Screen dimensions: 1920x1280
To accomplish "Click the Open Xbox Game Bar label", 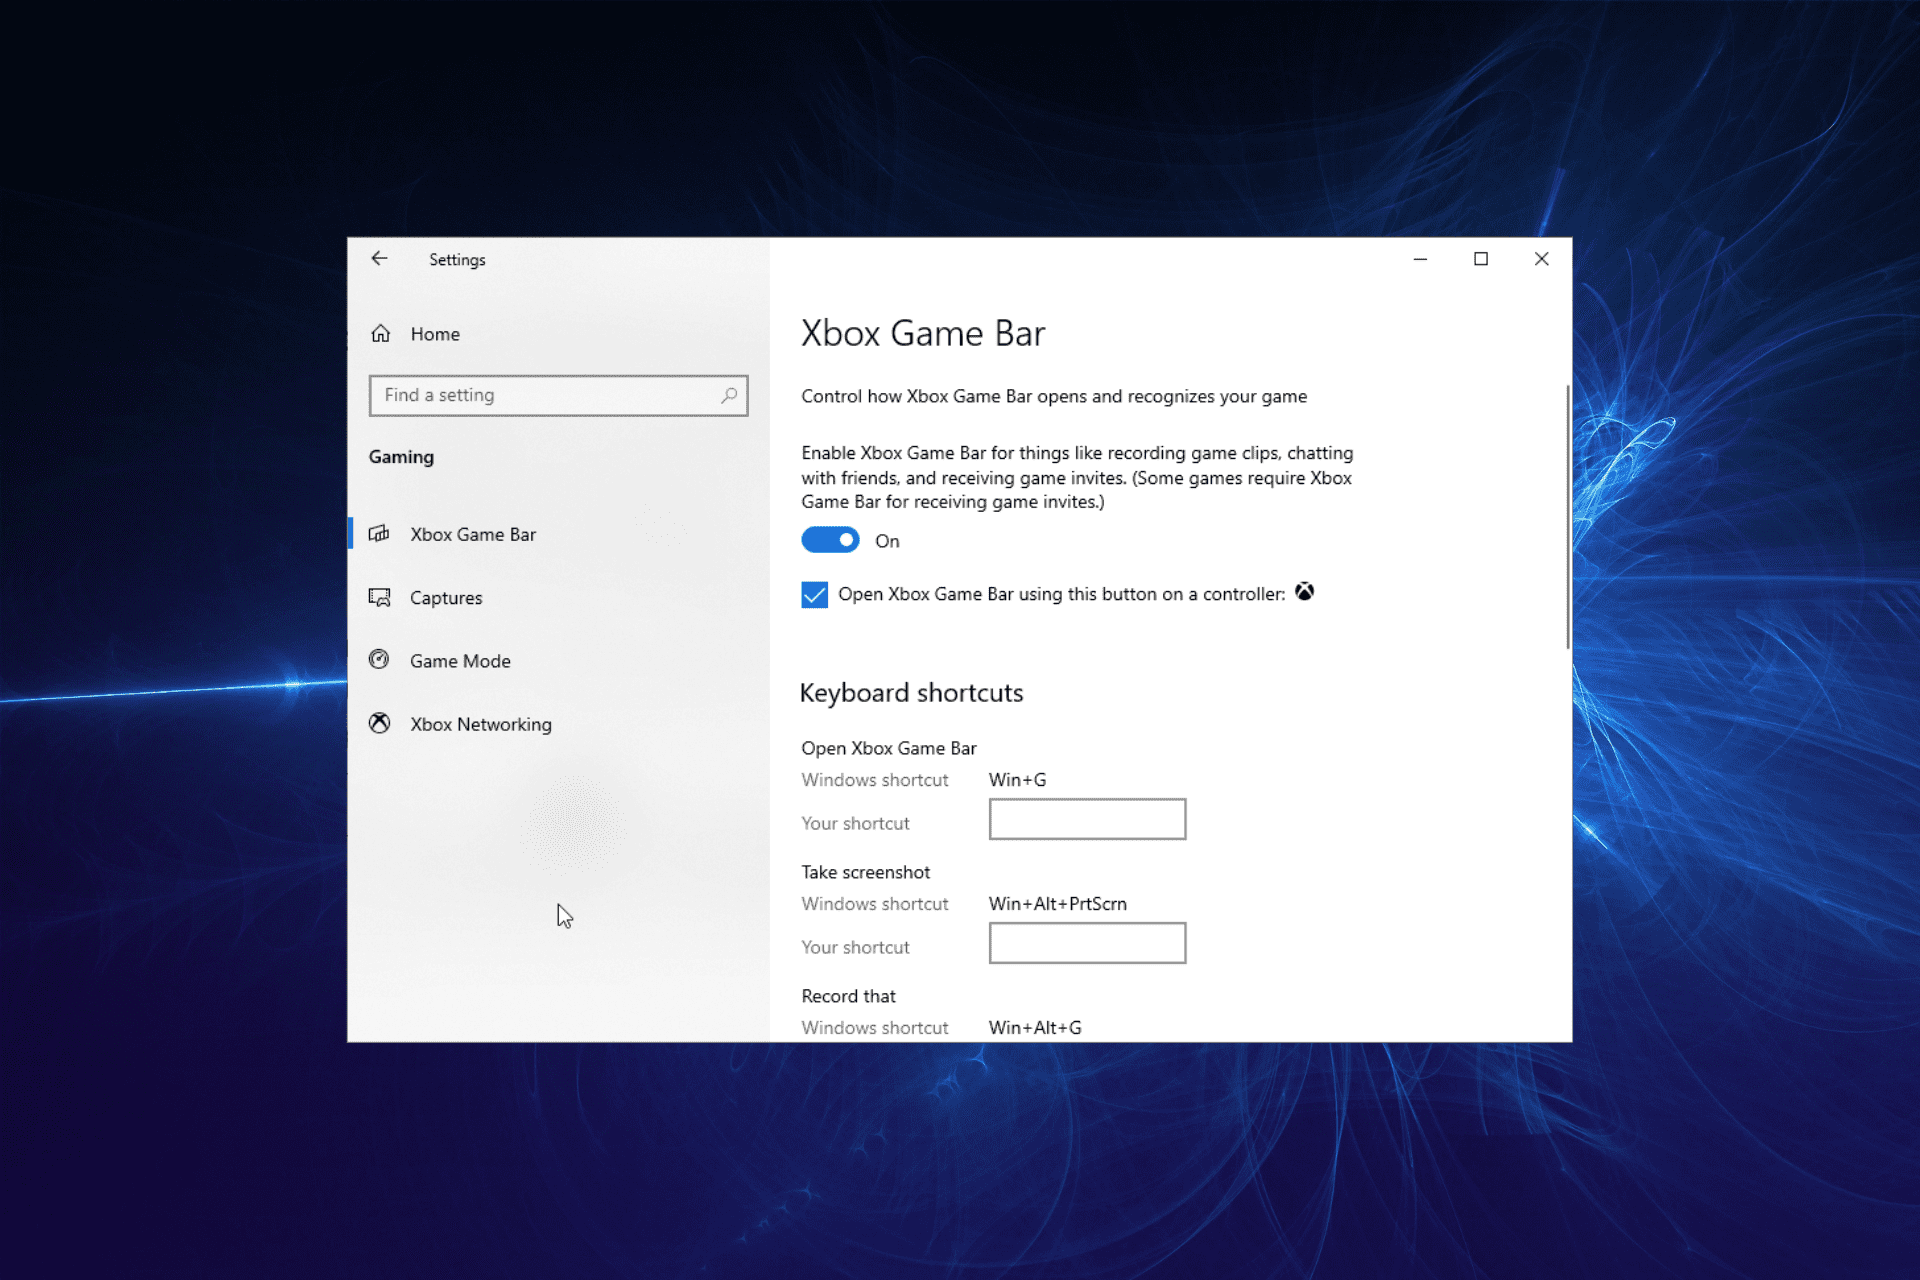I will 888,748.
